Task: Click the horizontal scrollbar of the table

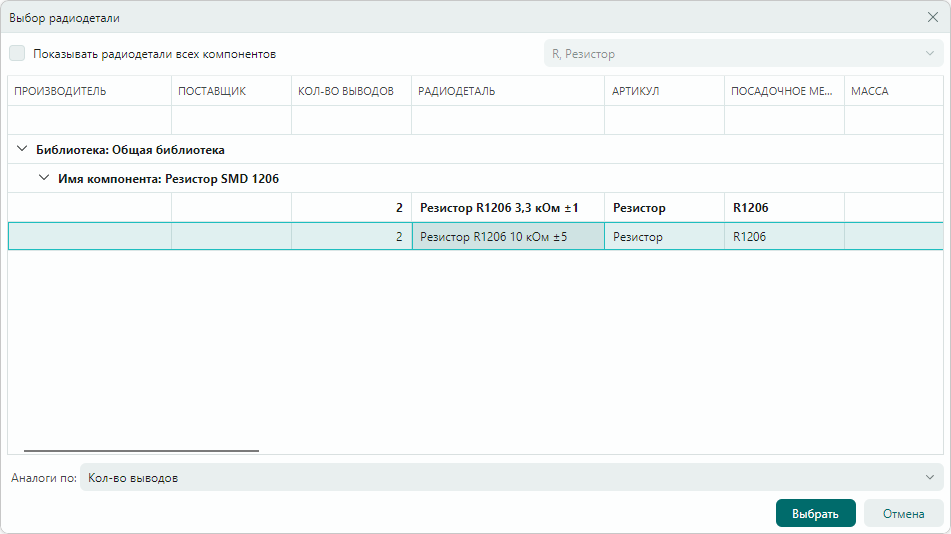Action: point(141,451)
